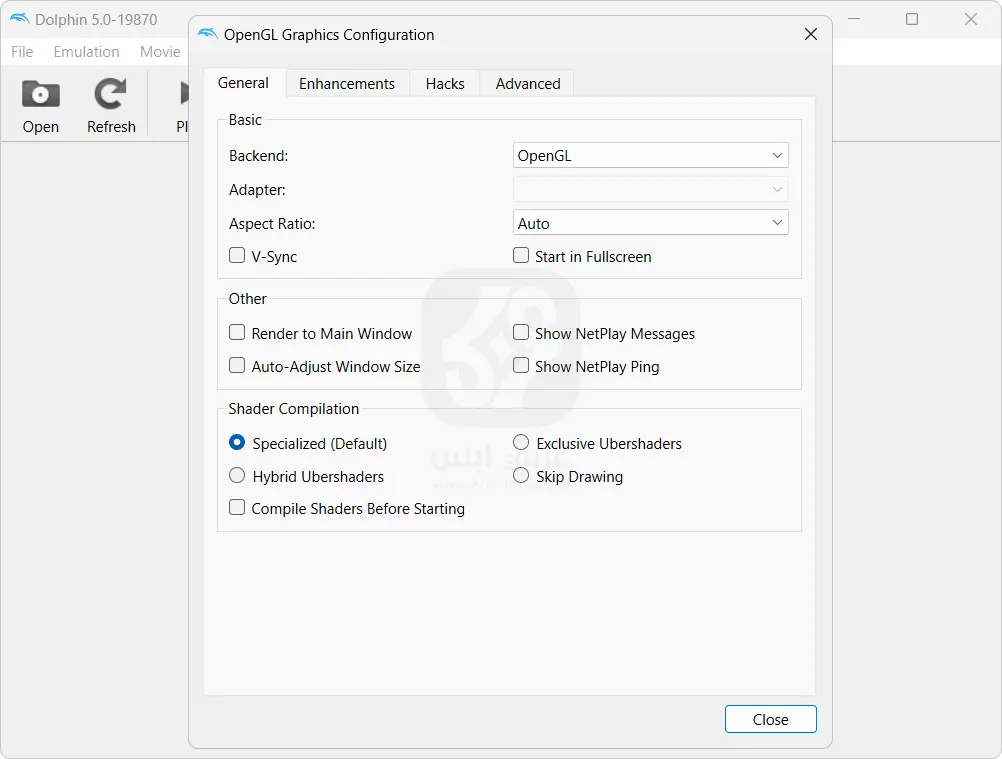Screen dimensions: 1002x759
Task: Open the Hacks tab
Action: [x=445, y=84]
